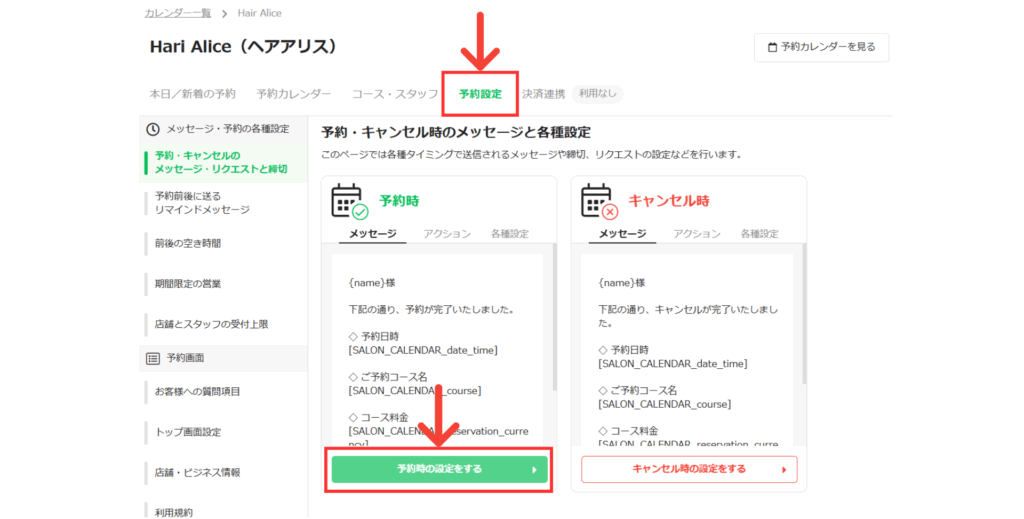Open 予約前後に送るリマインドメッセージ in sidebar
Viewport: 1024px width, 519px height.
click(202, 203)
